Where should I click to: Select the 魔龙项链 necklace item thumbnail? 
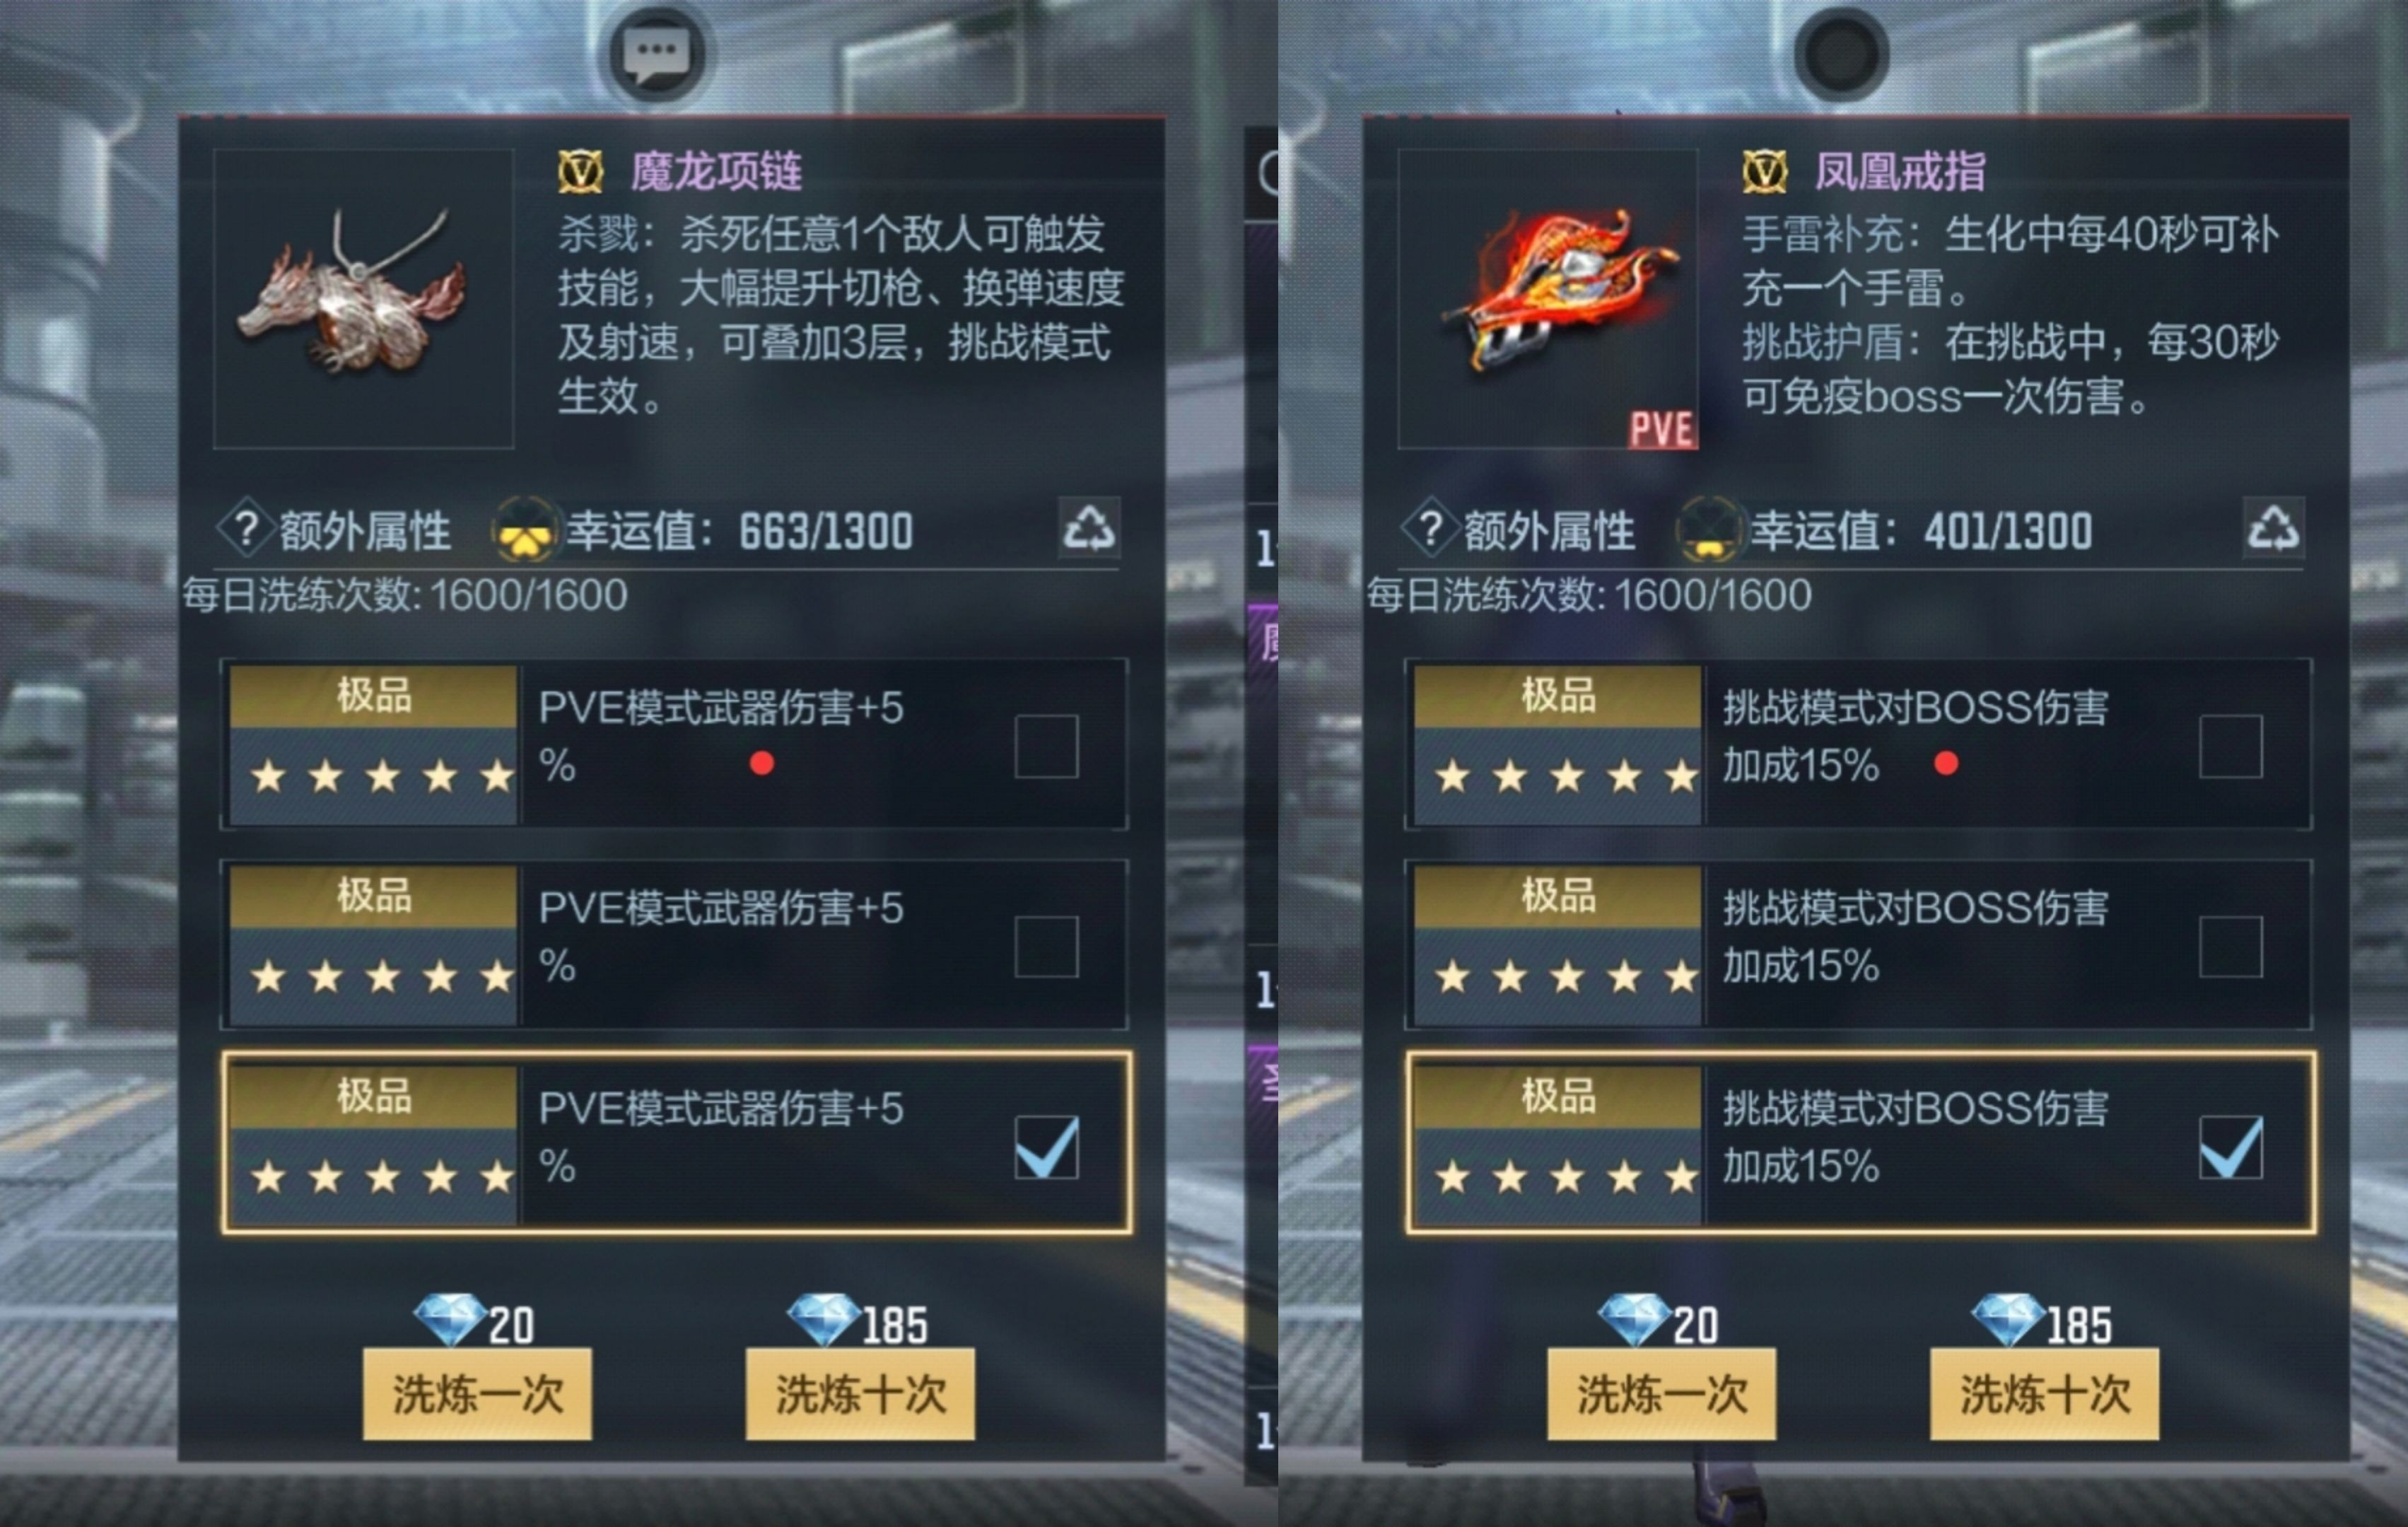[364, 299]
